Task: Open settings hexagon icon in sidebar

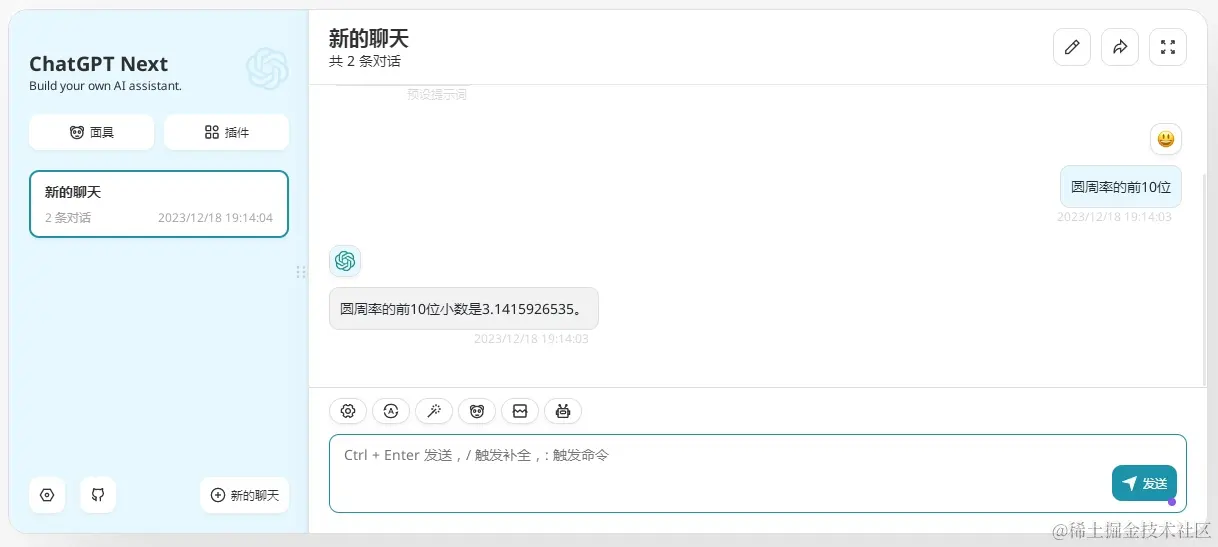Action: (47, 495)
